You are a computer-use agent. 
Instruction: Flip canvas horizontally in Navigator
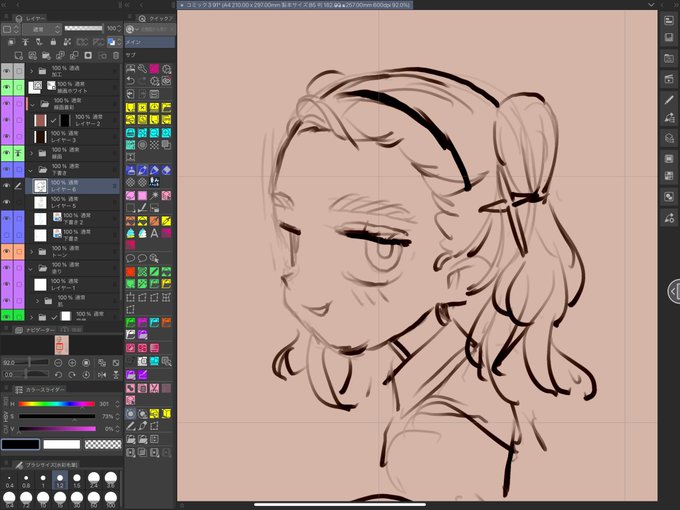102,375
